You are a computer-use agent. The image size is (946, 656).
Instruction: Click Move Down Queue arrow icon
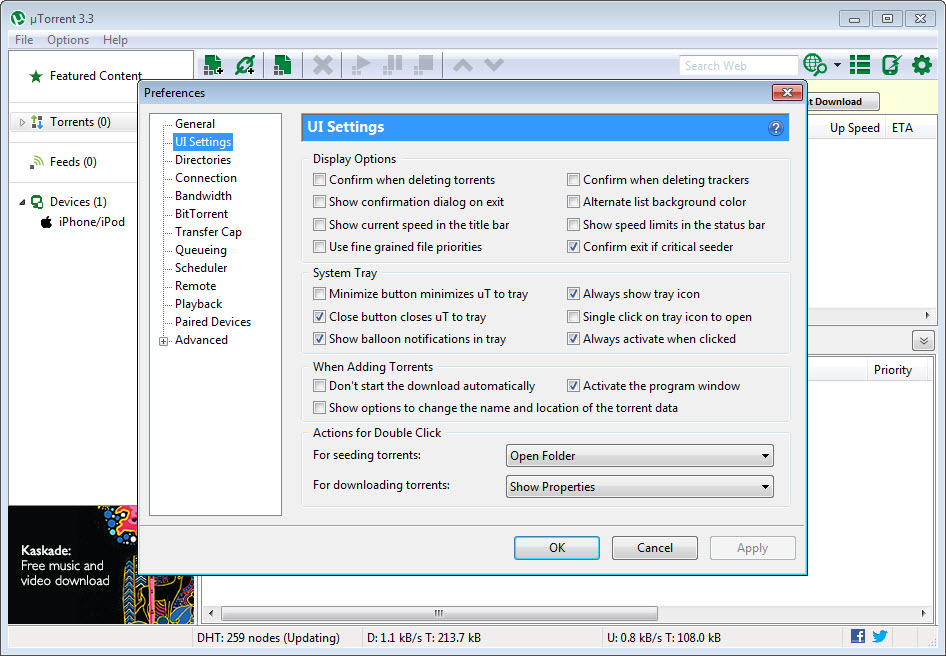coord(494,65)
